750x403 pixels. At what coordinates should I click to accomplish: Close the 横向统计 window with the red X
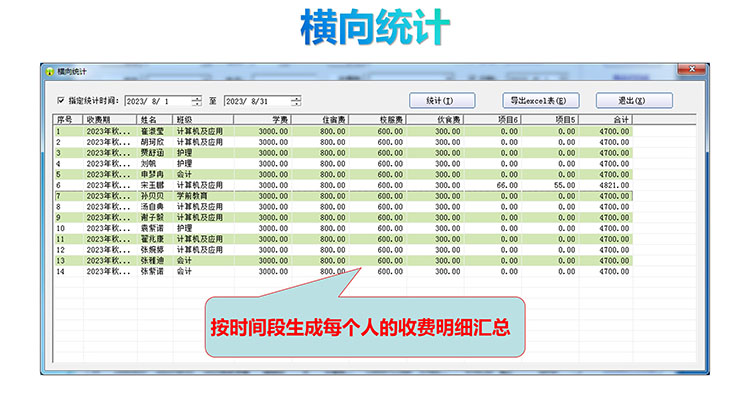click(692, 69)
